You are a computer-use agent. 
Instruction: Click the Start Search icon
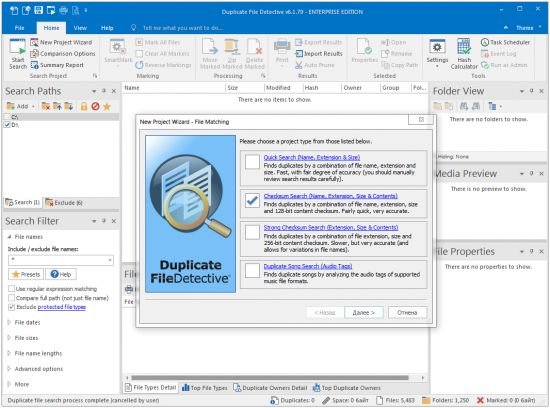tap(18, 47)
